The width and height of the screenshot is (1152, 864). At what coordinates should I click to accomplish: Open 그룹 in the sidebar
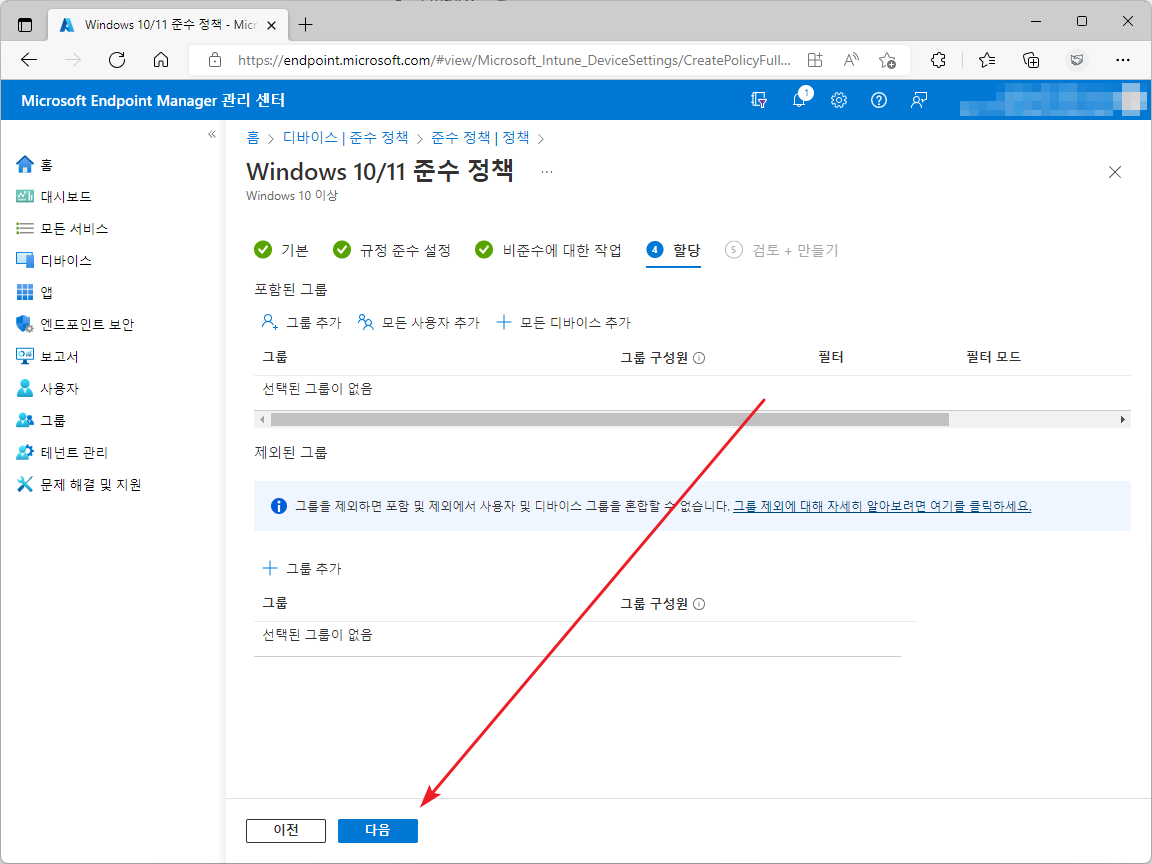tap(41, 420)
